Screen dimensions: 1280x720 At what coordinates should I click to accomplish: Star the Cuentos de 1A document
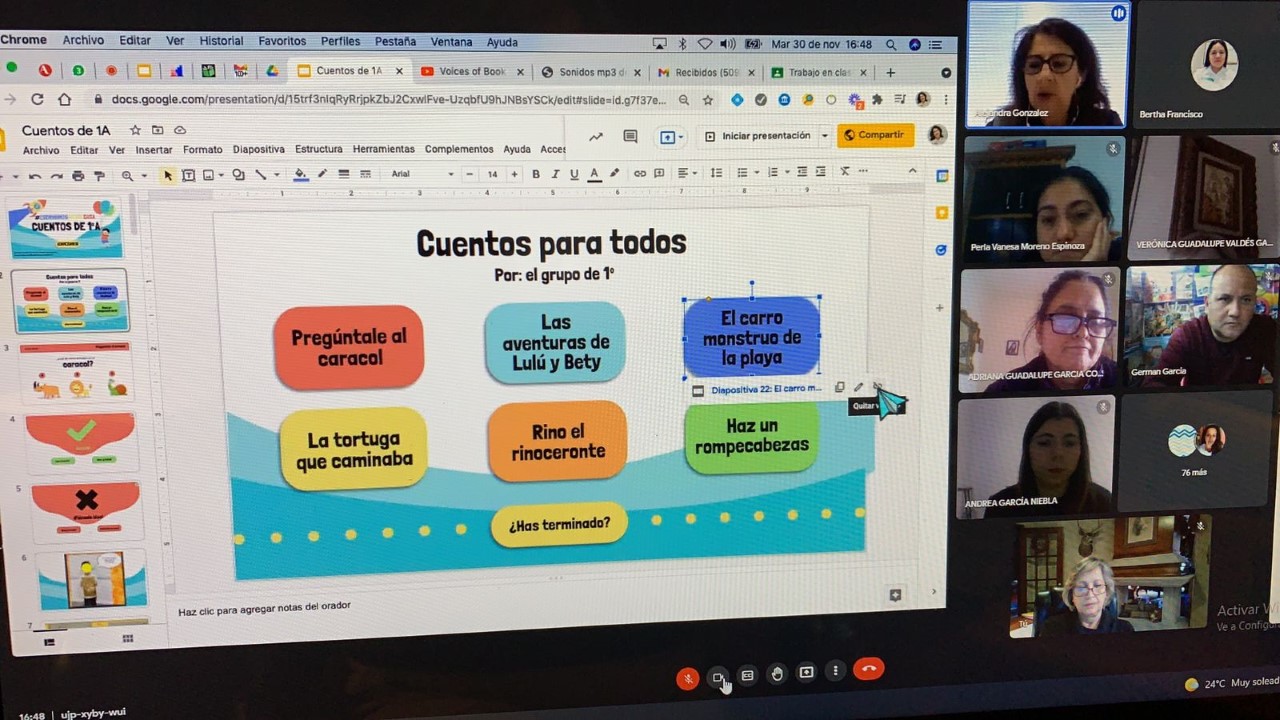[134, 131]
